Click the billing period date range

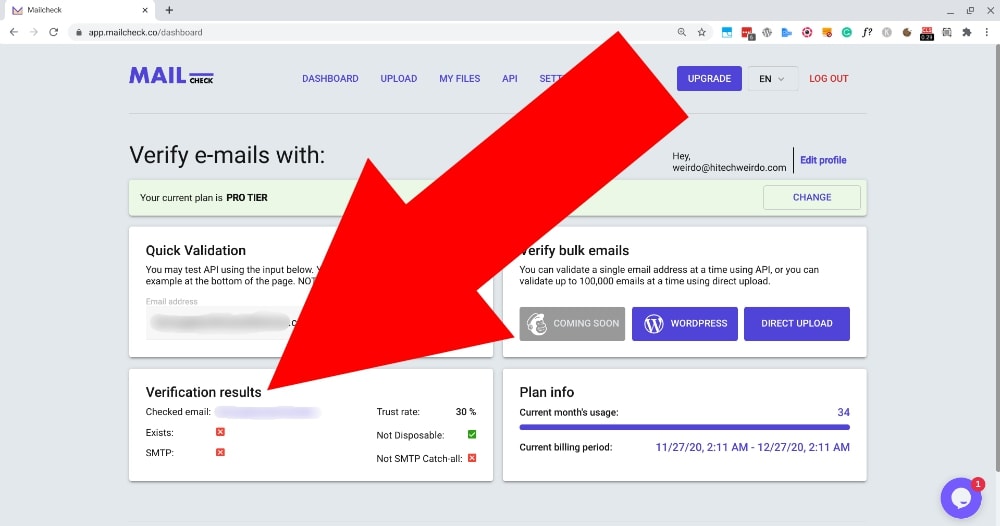coord(753,448)
